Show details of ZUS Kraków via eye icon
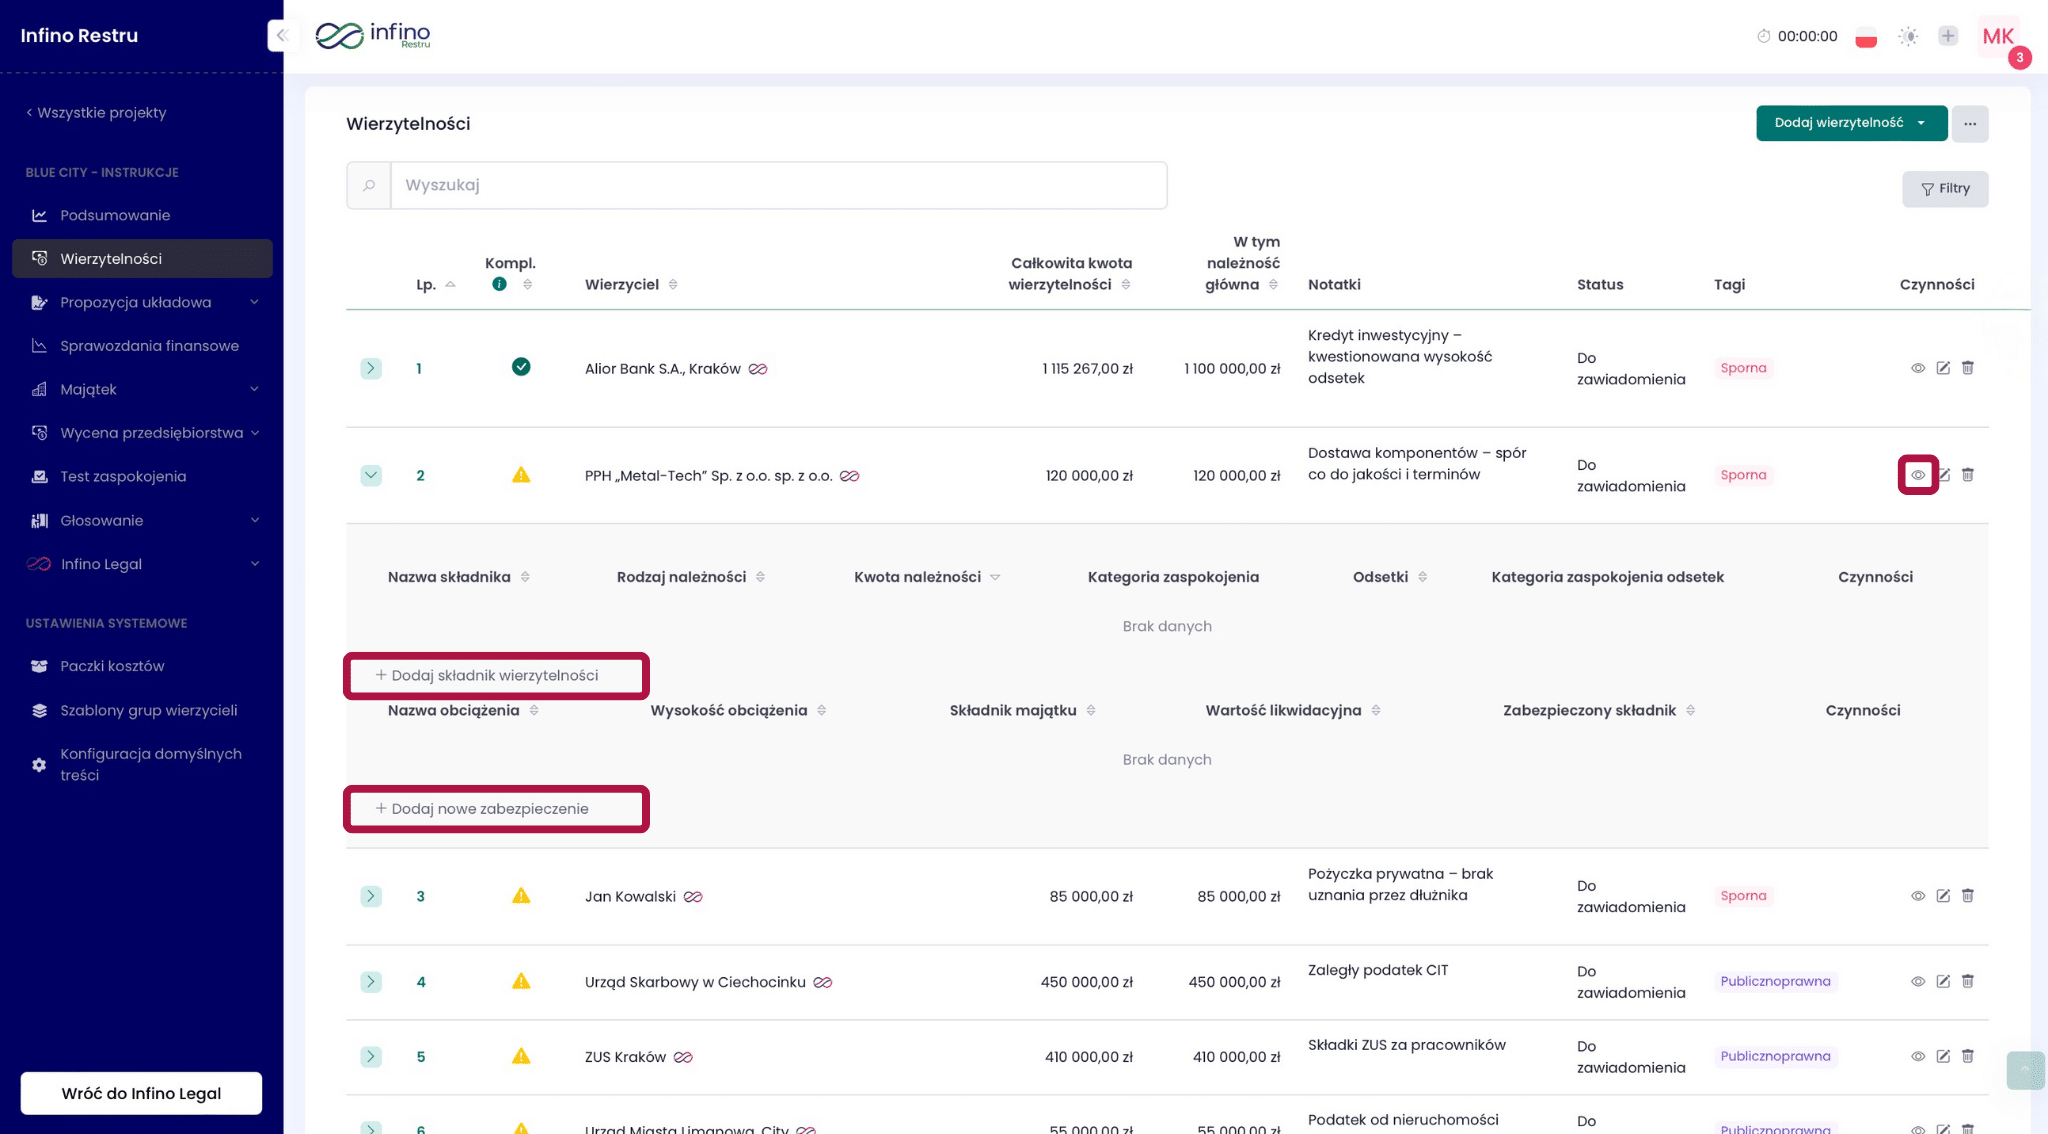The image size is (2048, 1134). click(x=1917, y=1057)
